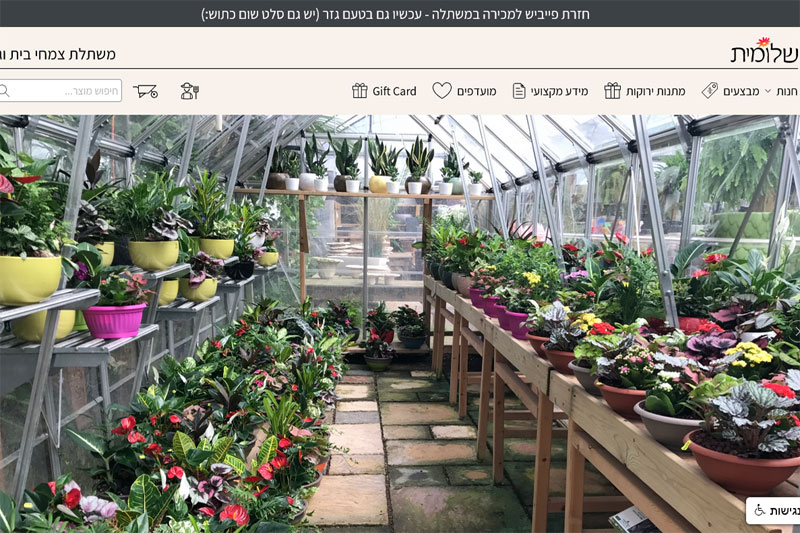Expand the חנות dropdown chevron
800x533 pixels.
point(767,91)
